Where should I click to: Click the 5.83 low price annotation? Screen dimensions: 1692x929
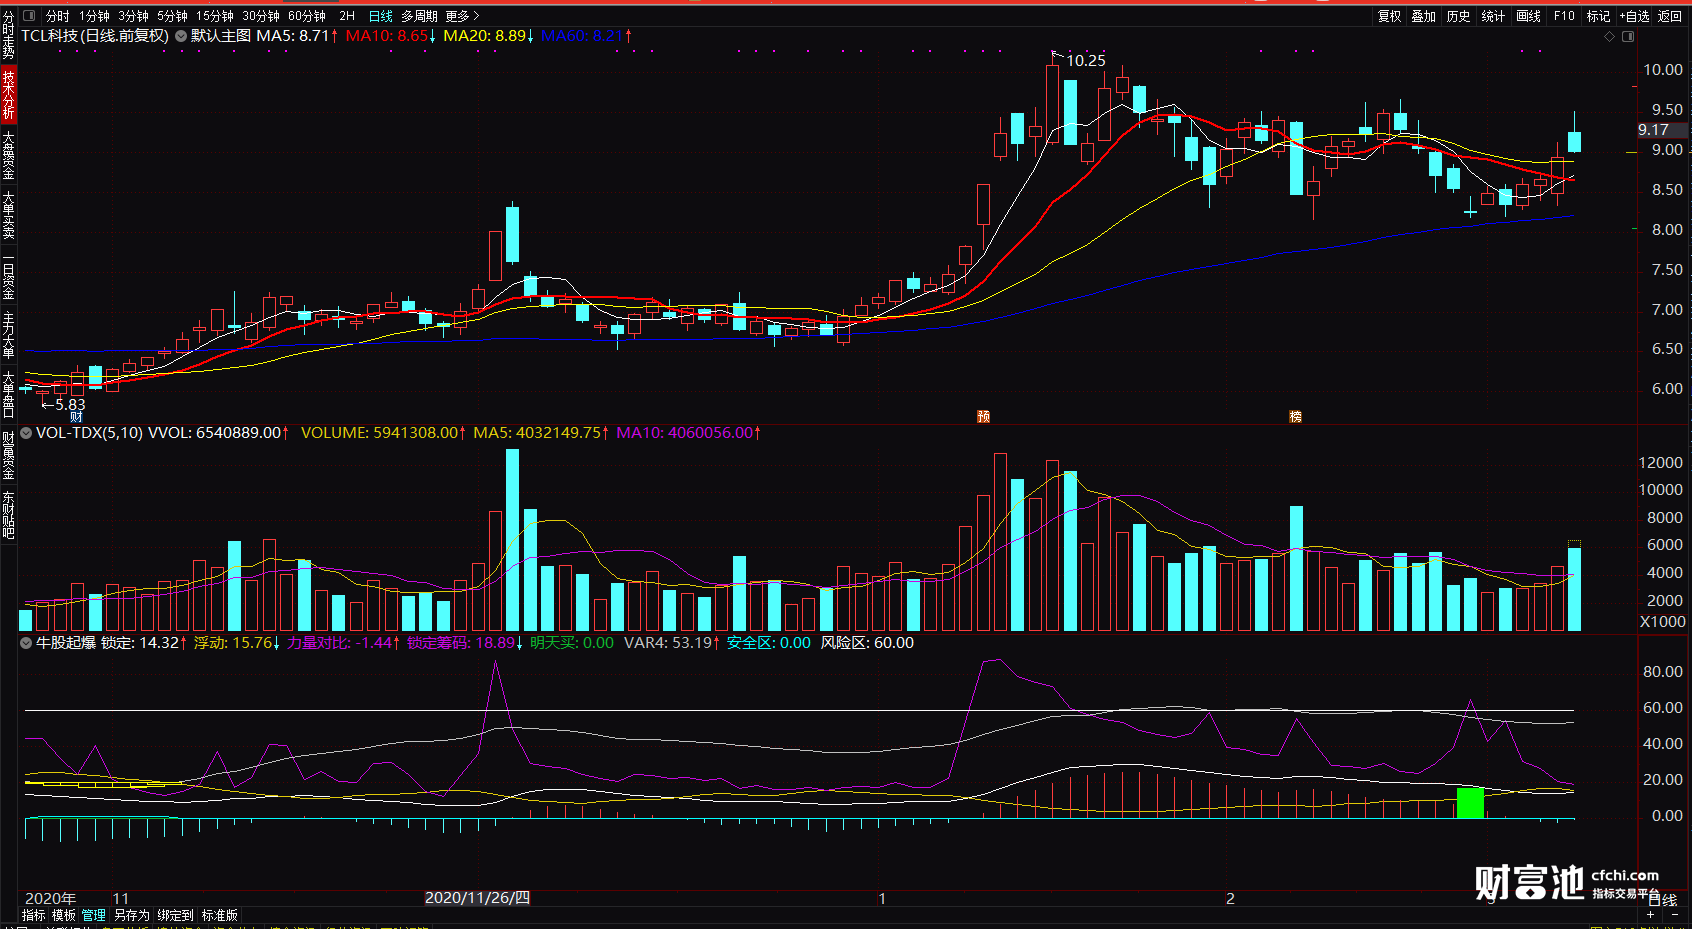pyautogui.click(x=70, y=405)
